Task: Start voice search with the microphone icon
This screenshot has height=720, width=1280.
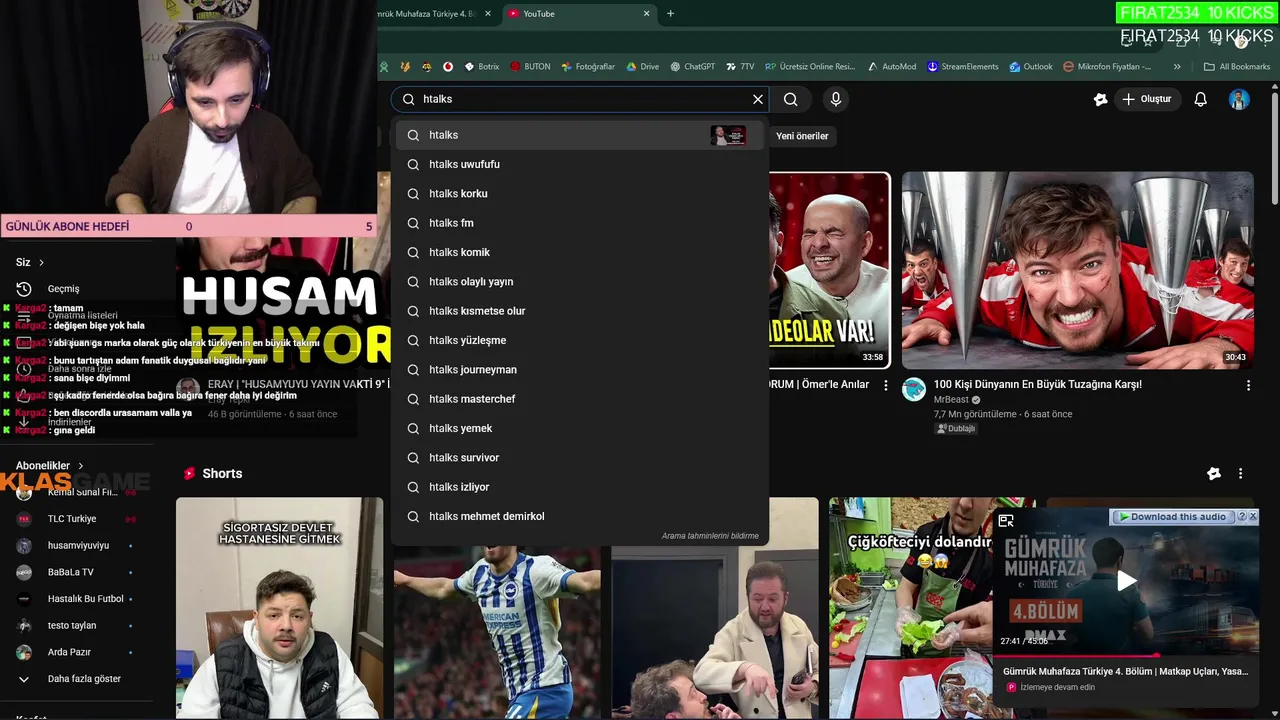Action: coord(836,99)
